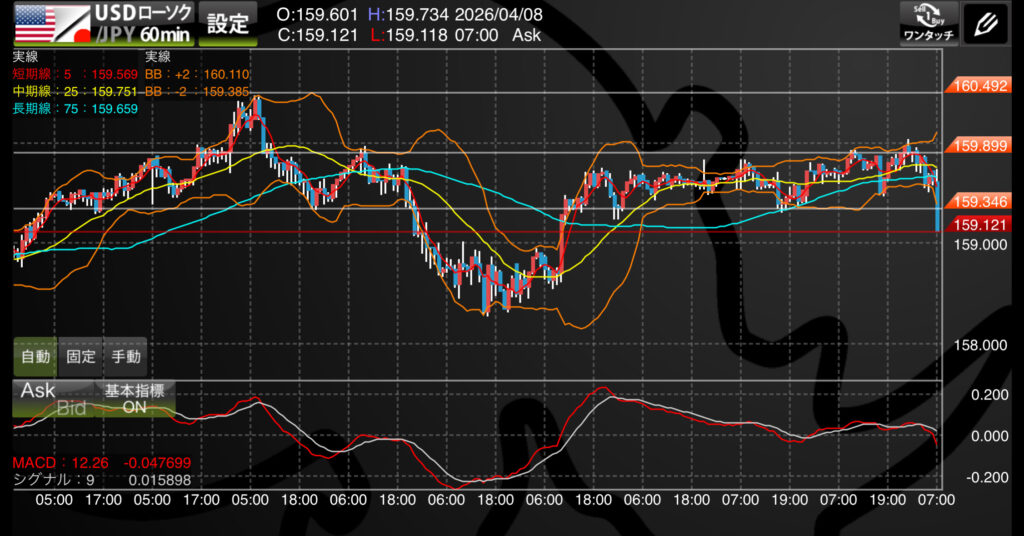The height and width of the screenshot is (536, 1024).
Task: Switch to 固定 fixed scale mode
Action: [81, 356]
